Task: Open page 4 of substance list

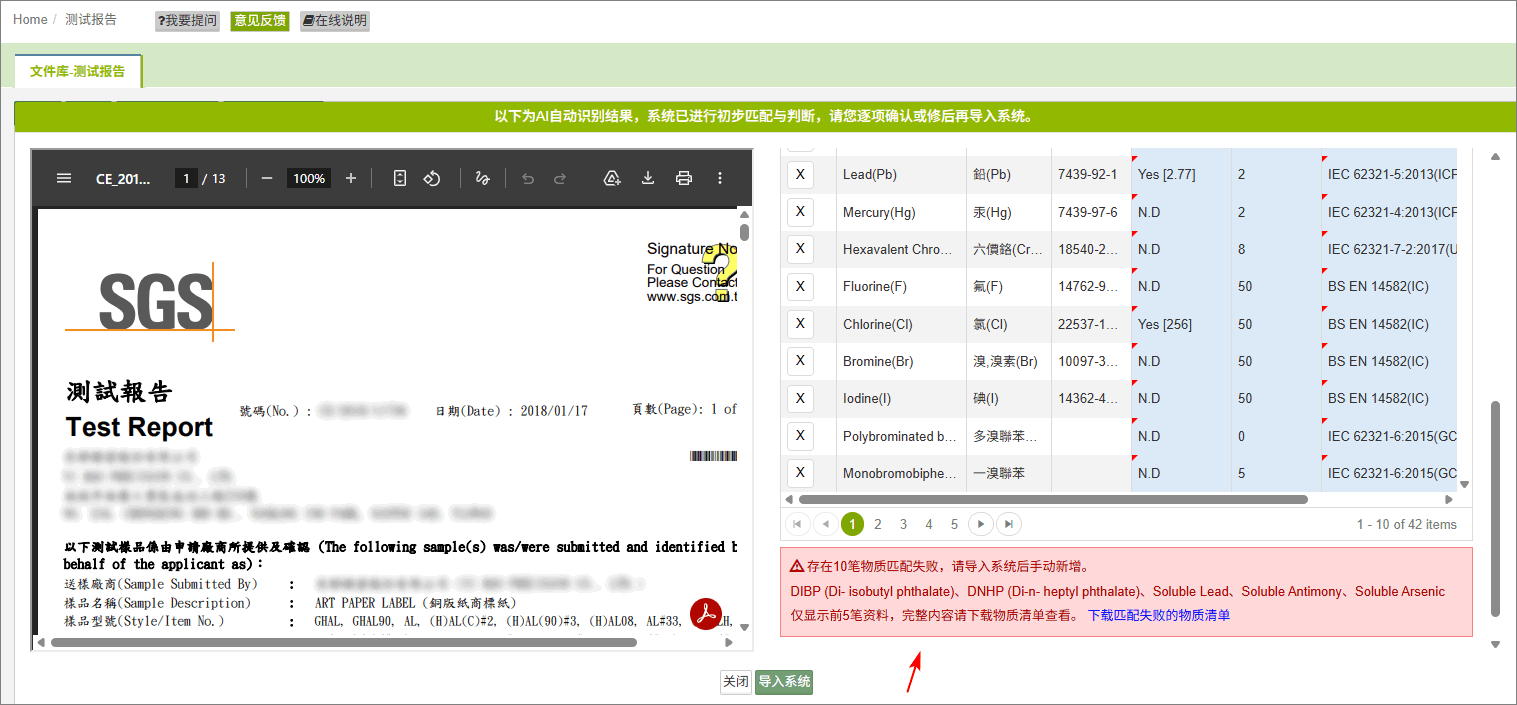Action: point(929,524)
